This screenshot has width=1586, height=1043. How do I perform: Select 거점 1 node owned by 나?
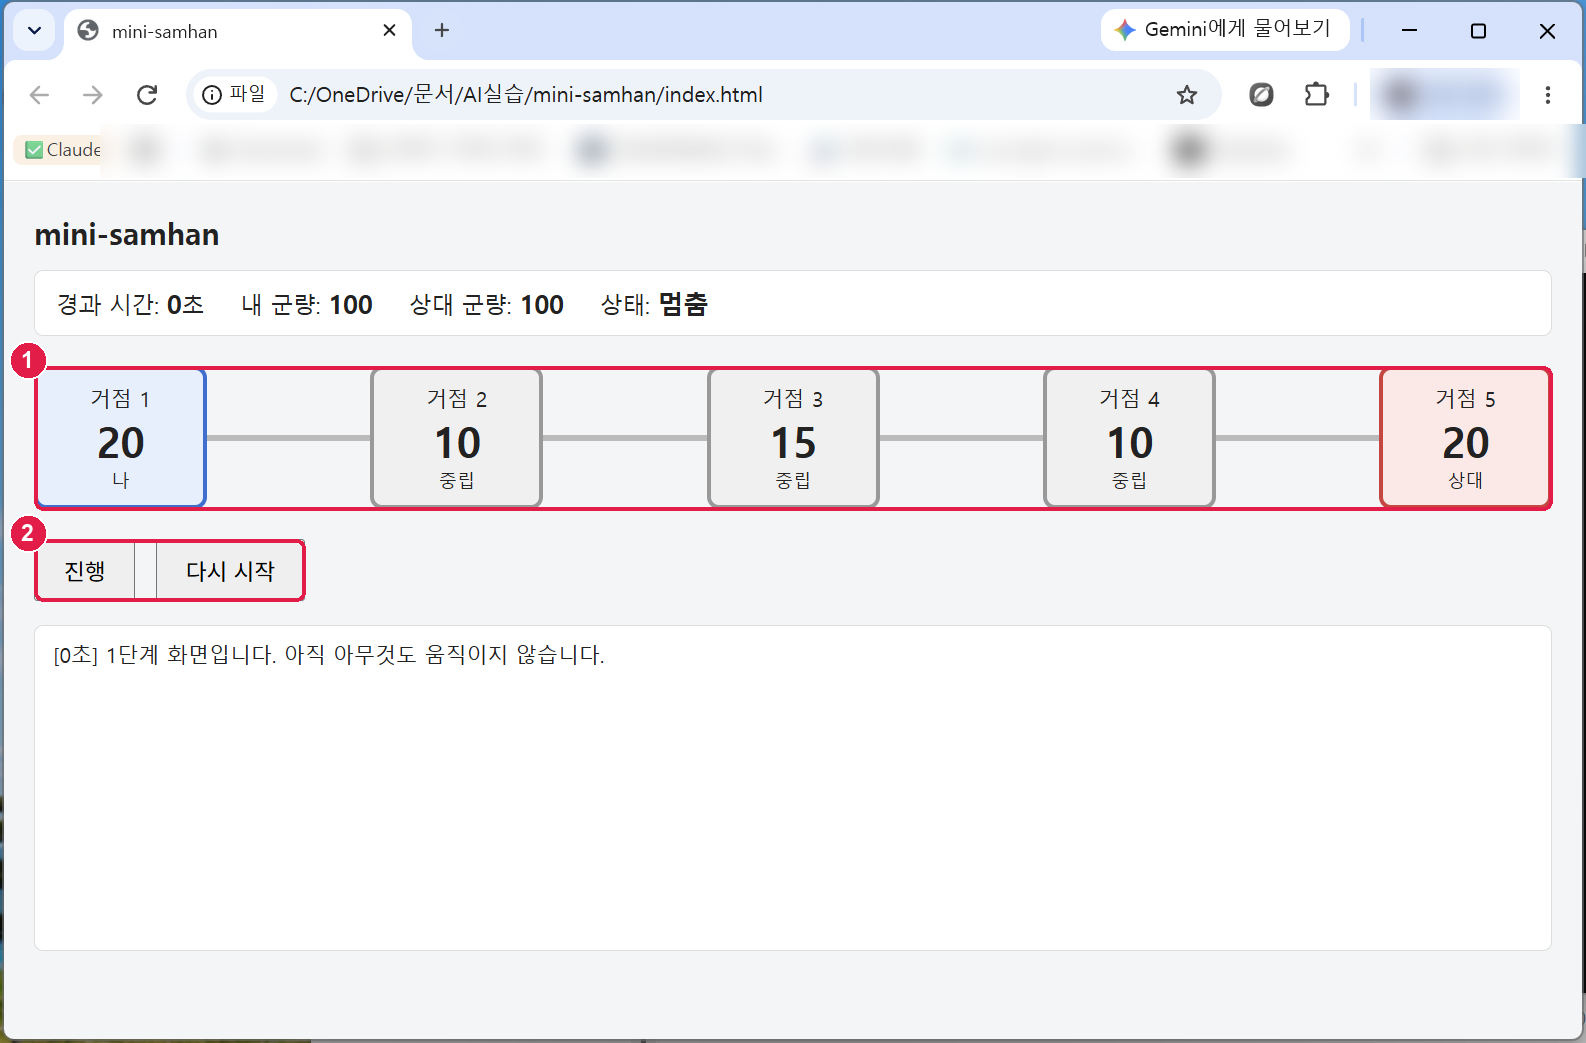tap(121, 438)
